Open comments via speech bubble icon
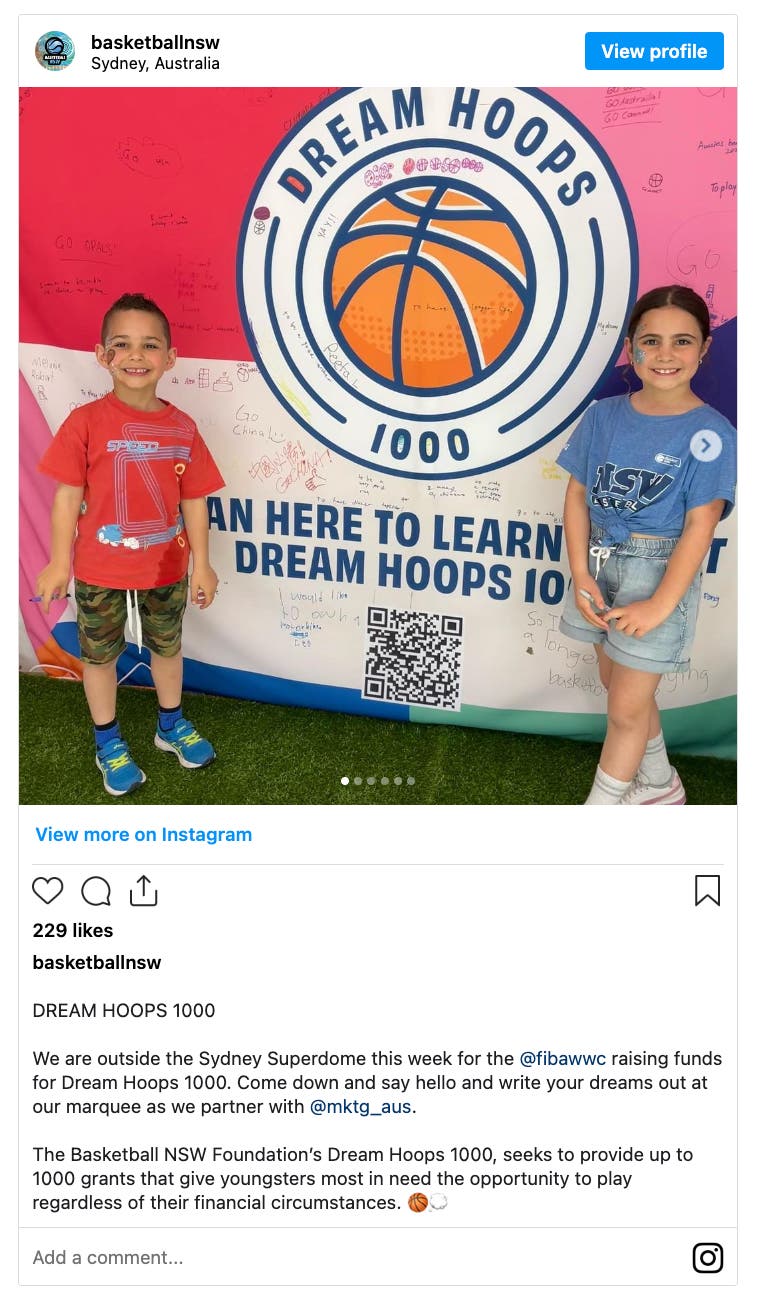Image resolution: width=762 pixels, height=1294 pixels. pos(96,890)
